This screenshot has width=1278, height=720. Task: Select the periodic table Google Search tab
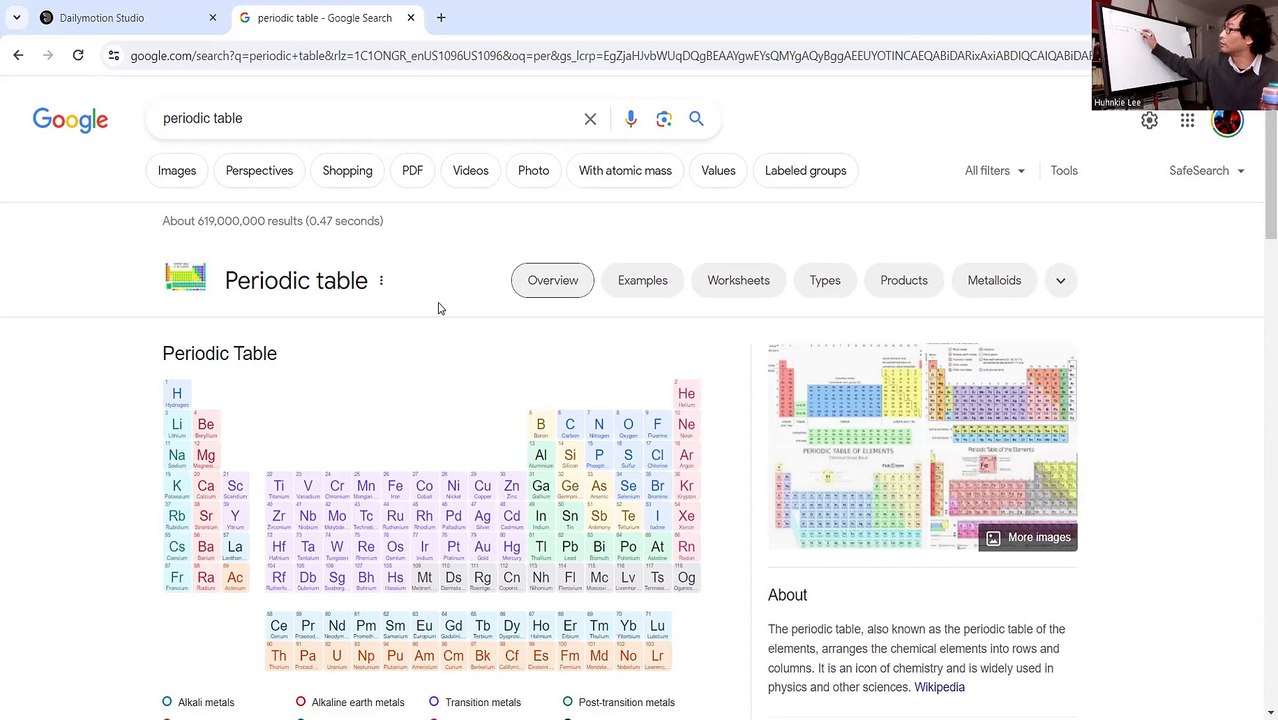point(327,17)
